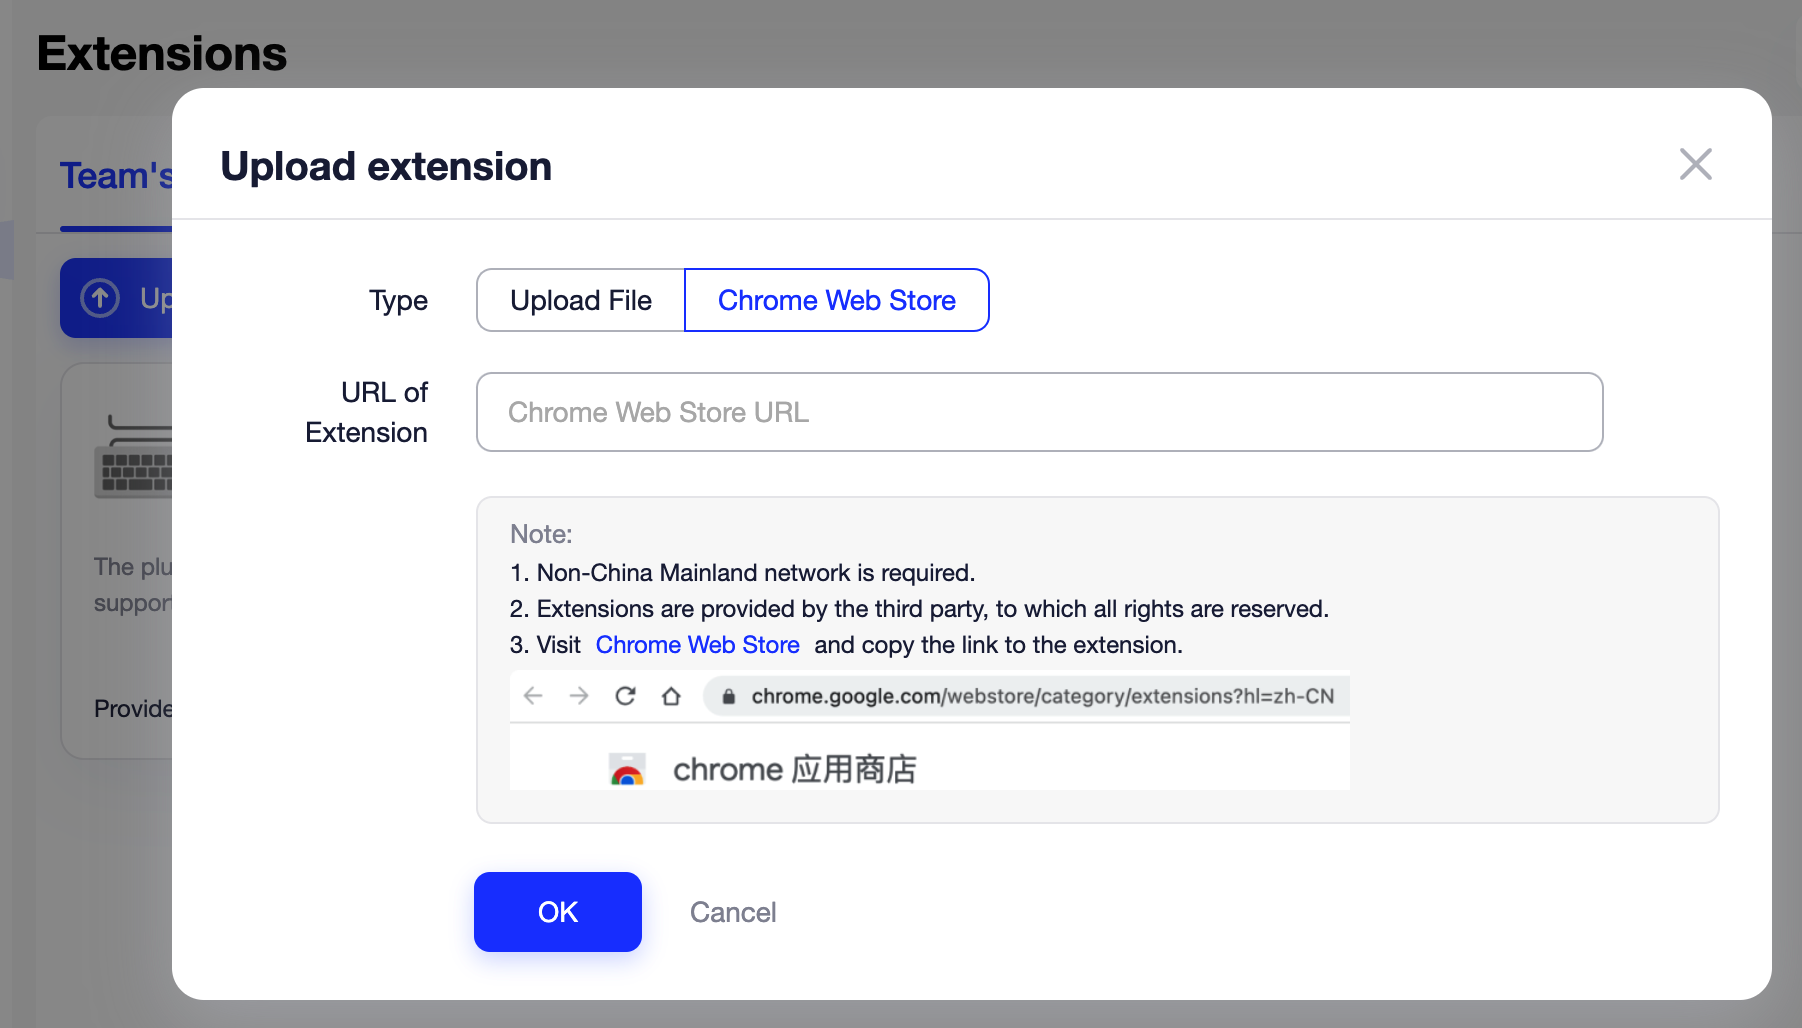Switch upload type to Upload File

(580, 300)
